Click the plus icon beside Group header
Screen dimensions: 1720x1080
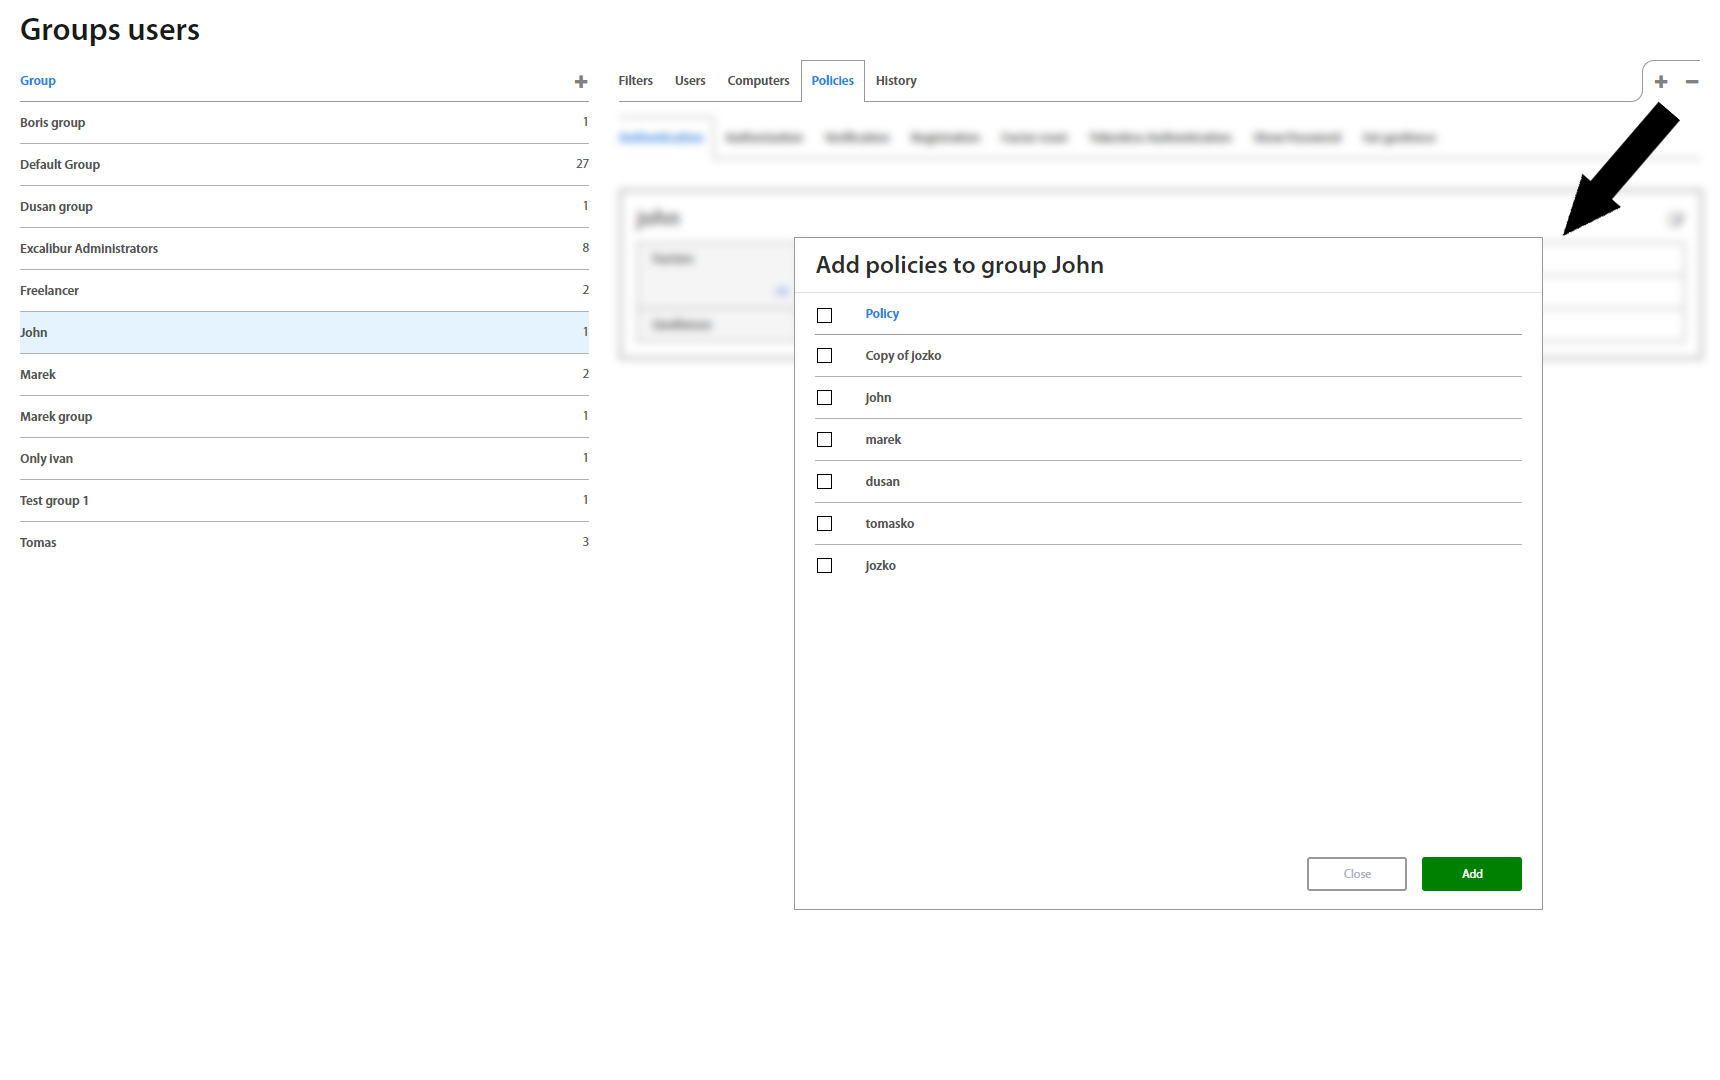[x=580, y=82]
